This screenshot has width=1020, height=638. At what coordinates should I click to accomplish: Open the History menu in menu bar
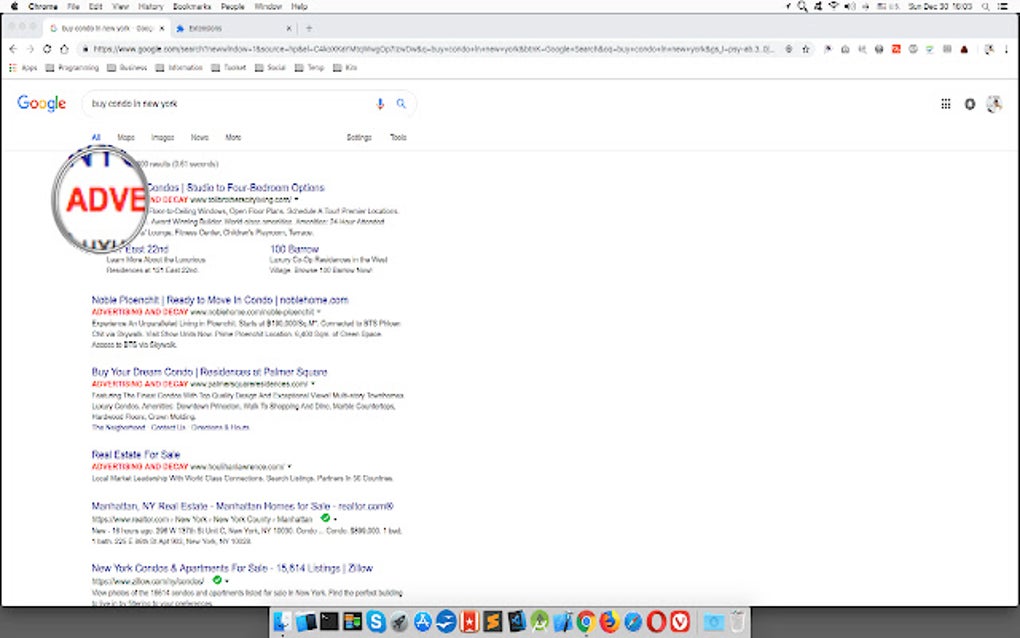151,7
